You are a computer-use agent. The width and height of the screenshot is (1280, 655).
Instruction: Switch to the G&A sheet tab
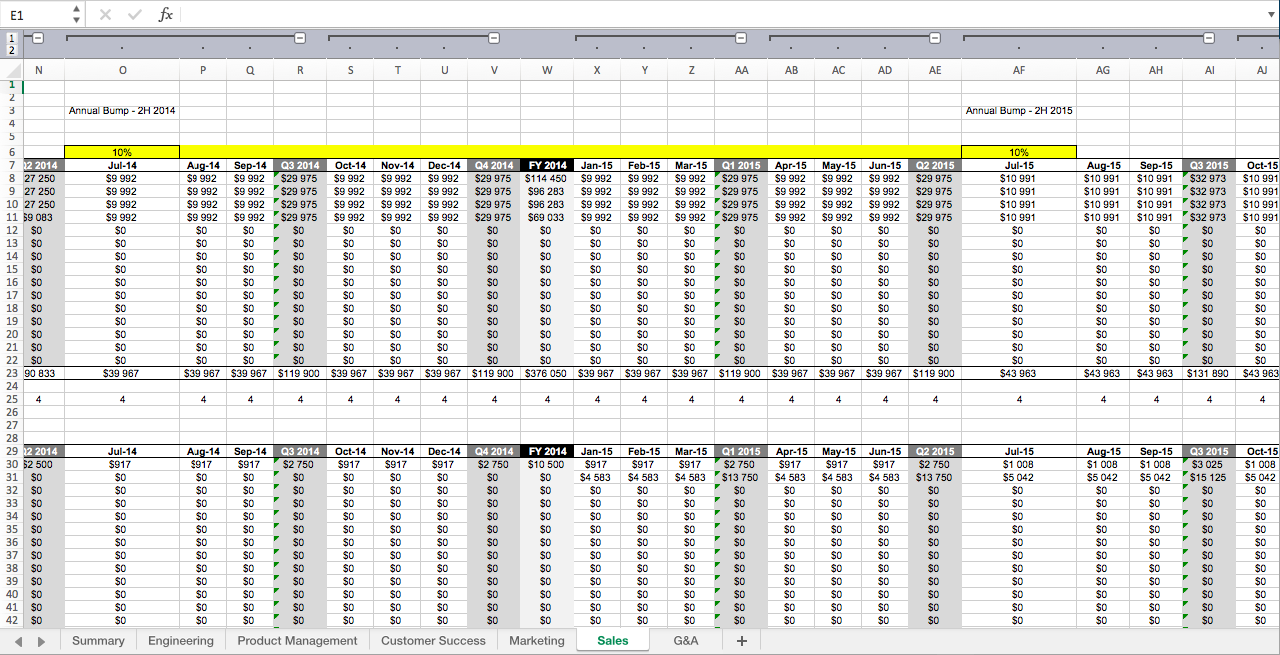686,641
